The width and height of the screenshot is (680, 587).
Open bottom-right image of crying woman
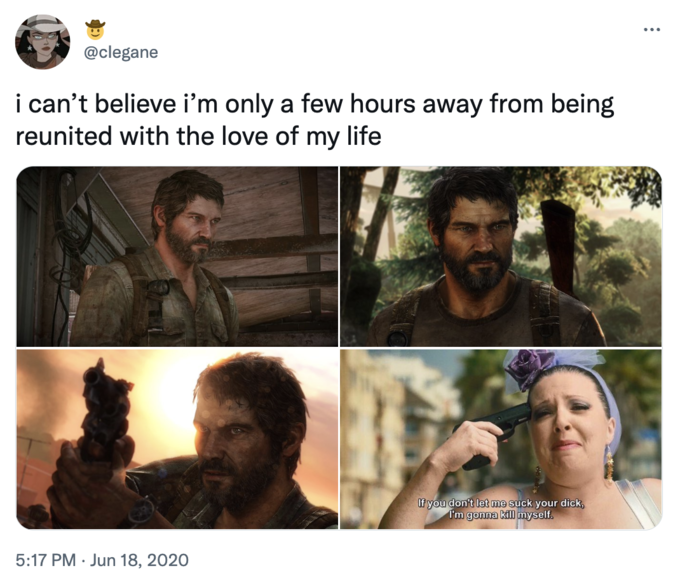click(501, 439)
